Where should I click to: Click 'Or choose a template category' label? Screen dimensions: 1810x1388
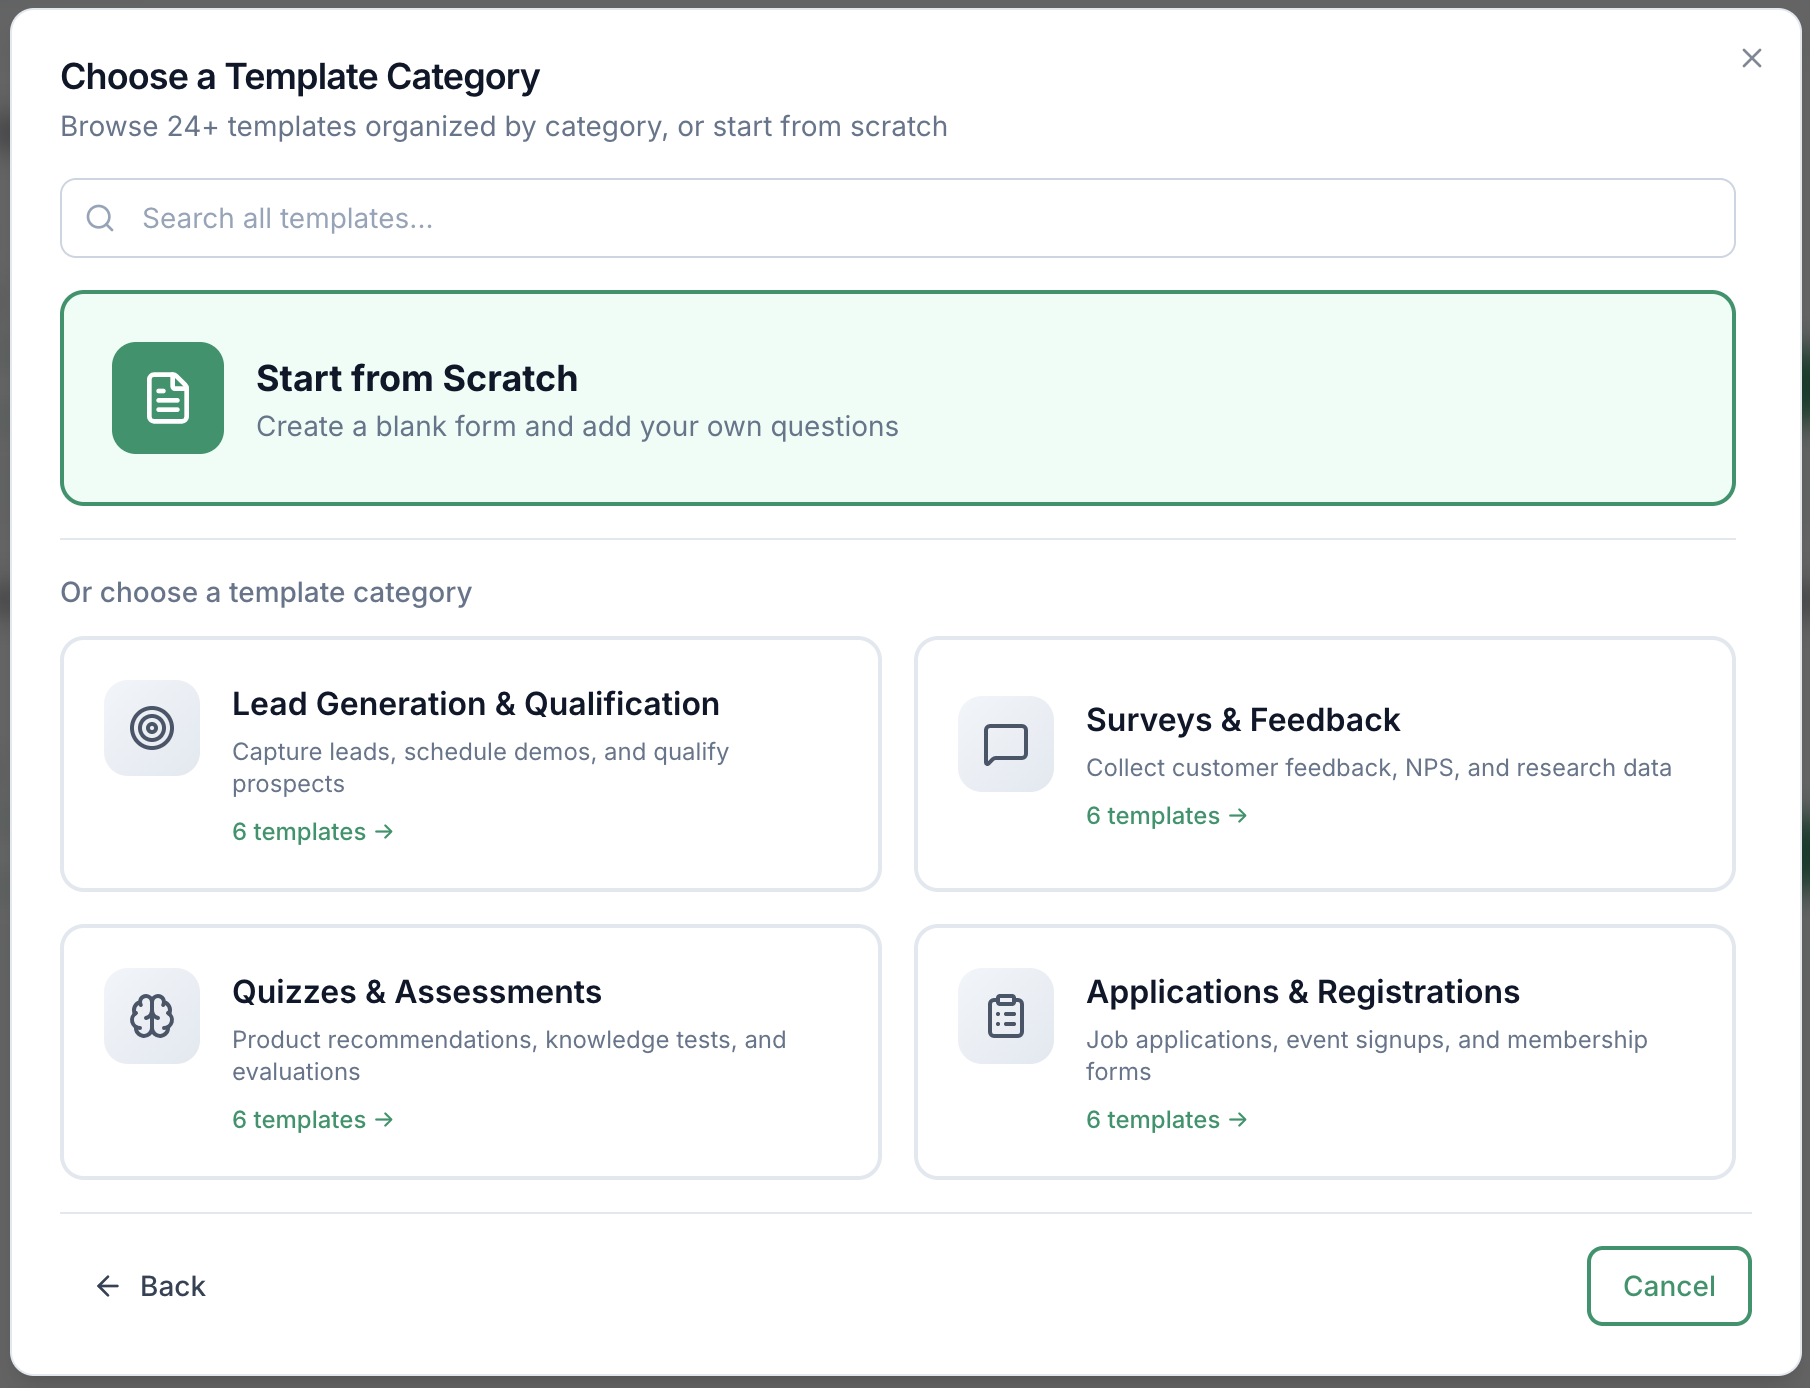266,593
